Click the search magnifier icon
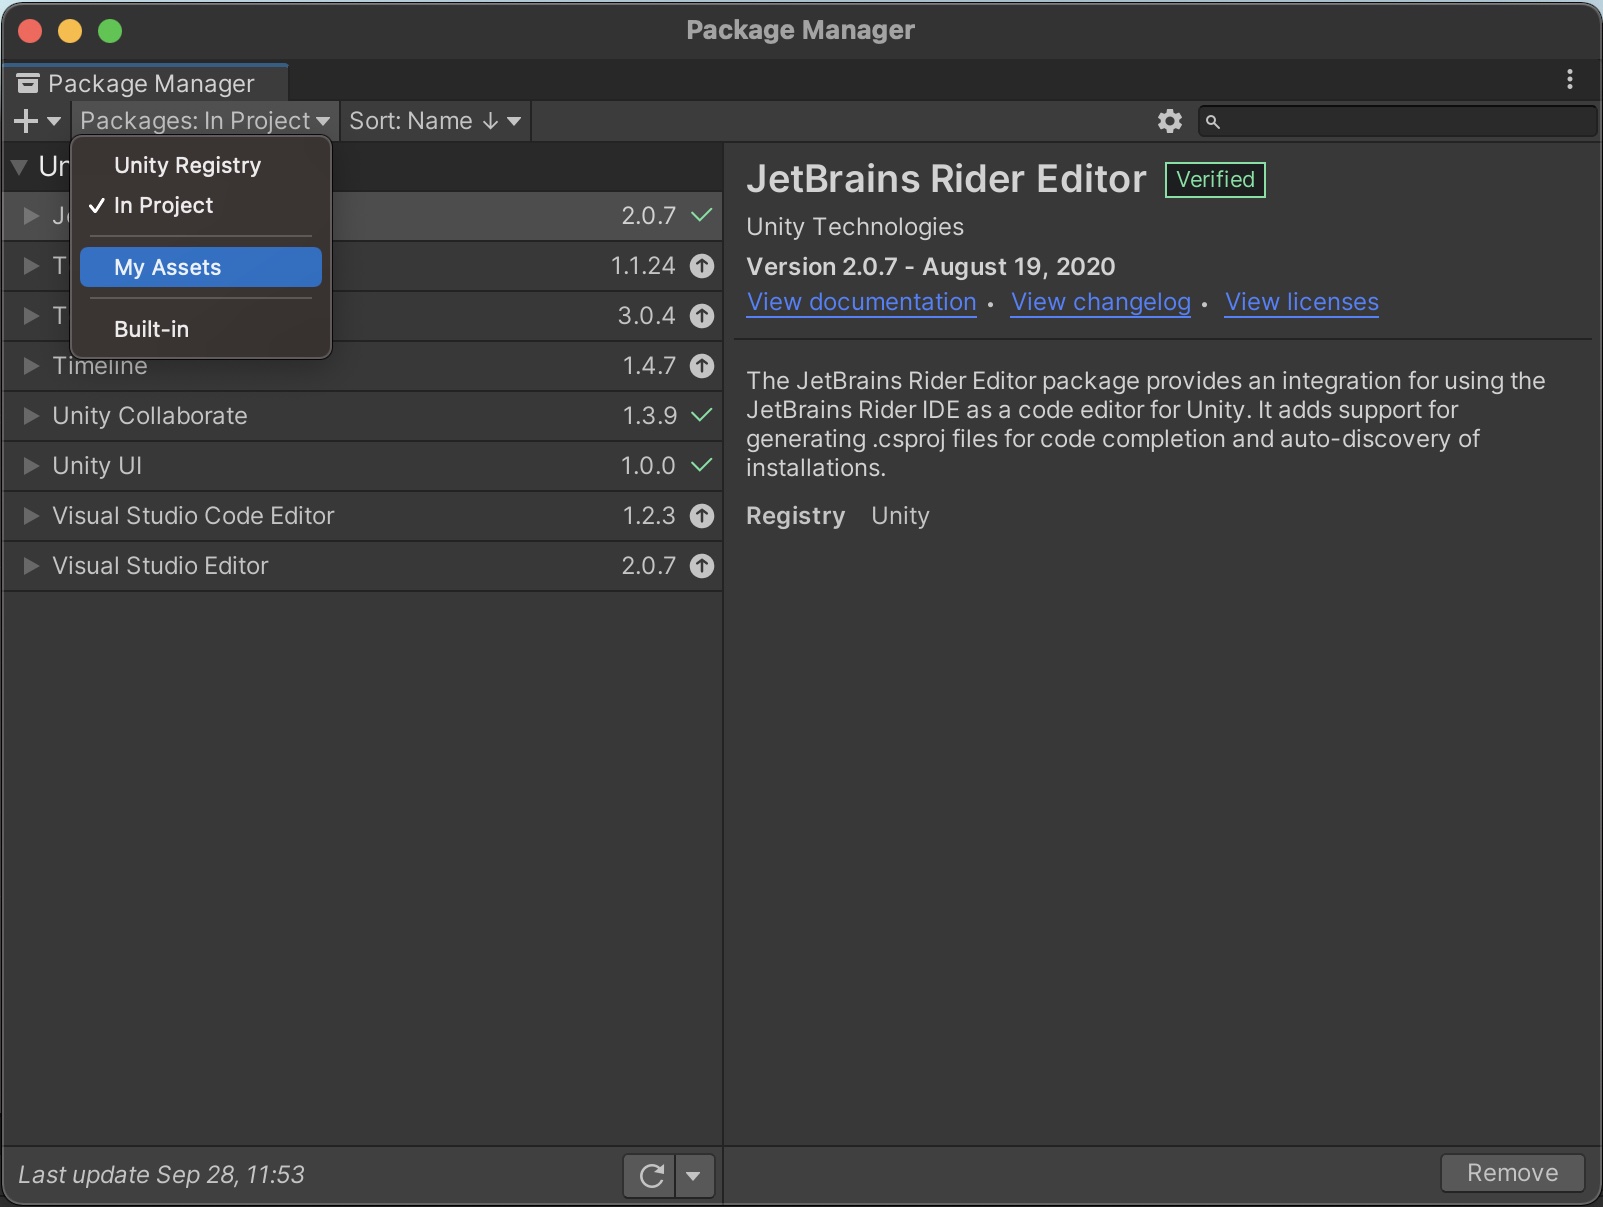This screenshot has width=1603, height=1207. pyautogui.click(x=1212, y=122)
